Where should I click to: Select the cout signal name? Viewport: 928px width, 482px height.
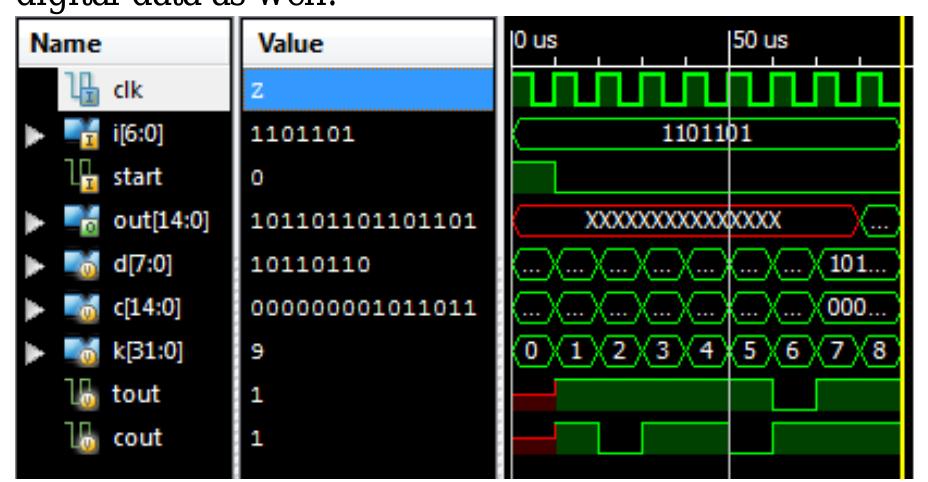[137, 438]
